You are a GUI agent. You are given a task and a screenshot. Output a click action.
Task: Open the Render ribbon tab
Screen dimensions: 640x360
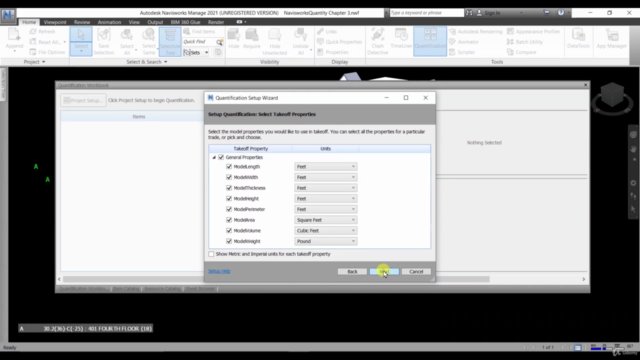point(216,22)
